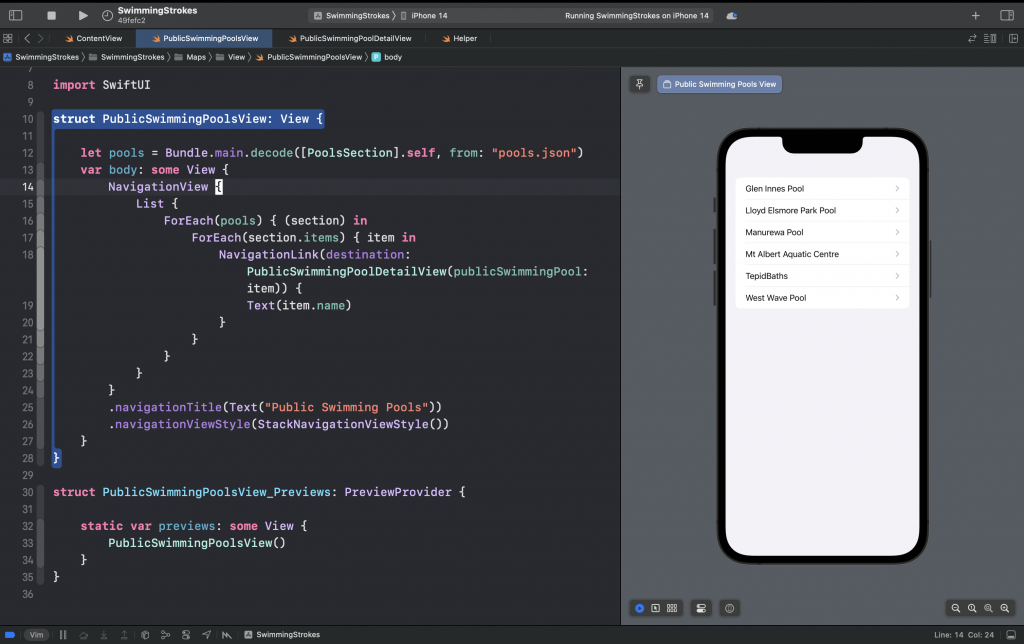
Task: Simulate location from debug bar
Action: click(206, 635)
